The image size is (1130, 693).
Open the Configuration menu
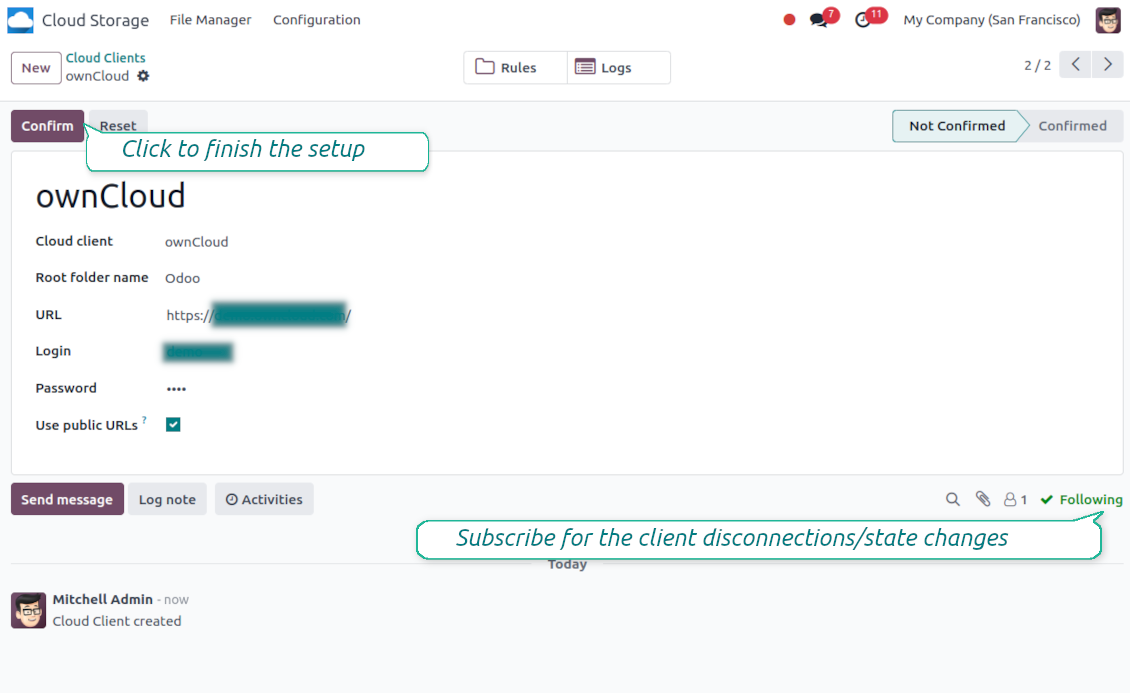(316, 19)
